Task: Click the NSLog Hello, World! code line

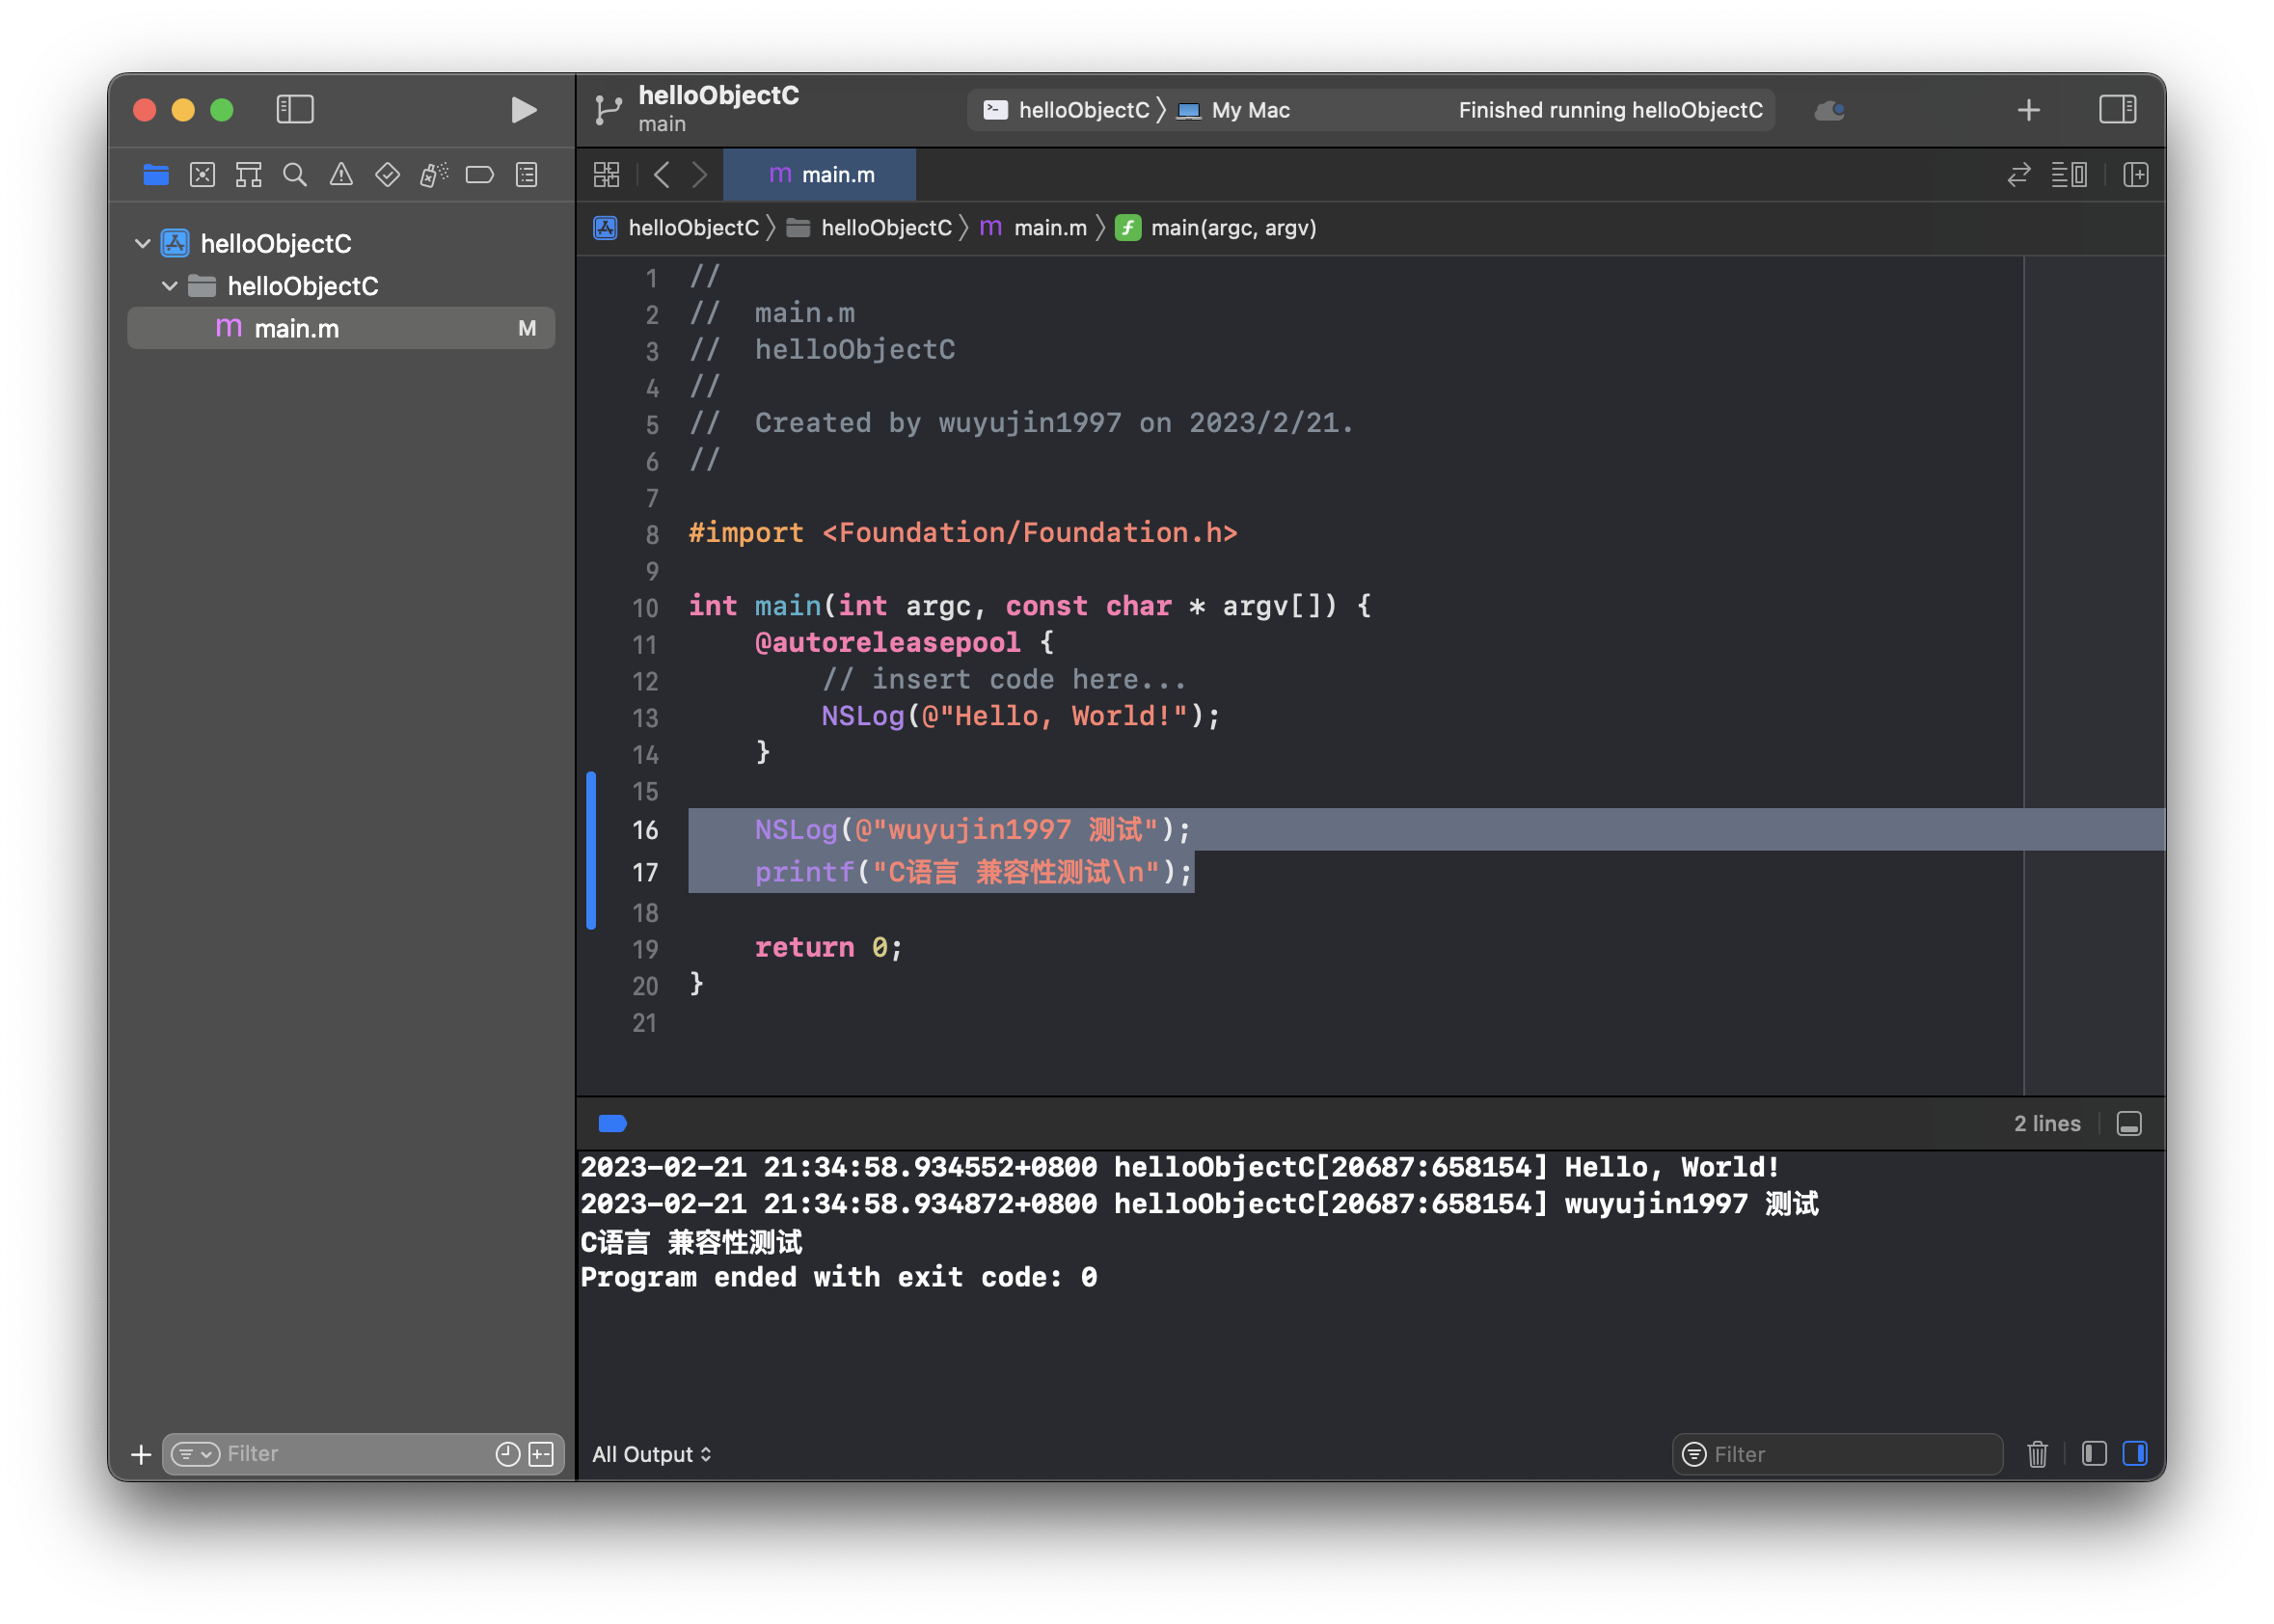Action: [1020, 716]
